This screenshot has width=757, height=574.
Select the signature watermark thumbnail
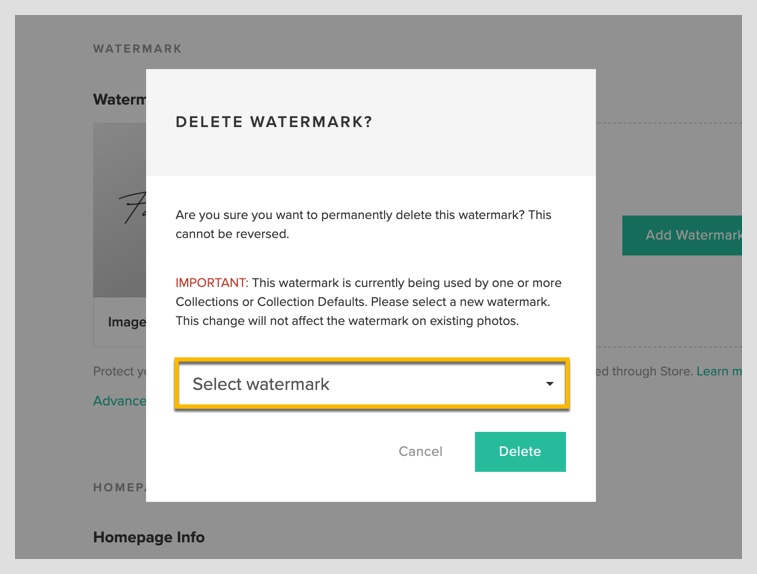pos(119,210)
